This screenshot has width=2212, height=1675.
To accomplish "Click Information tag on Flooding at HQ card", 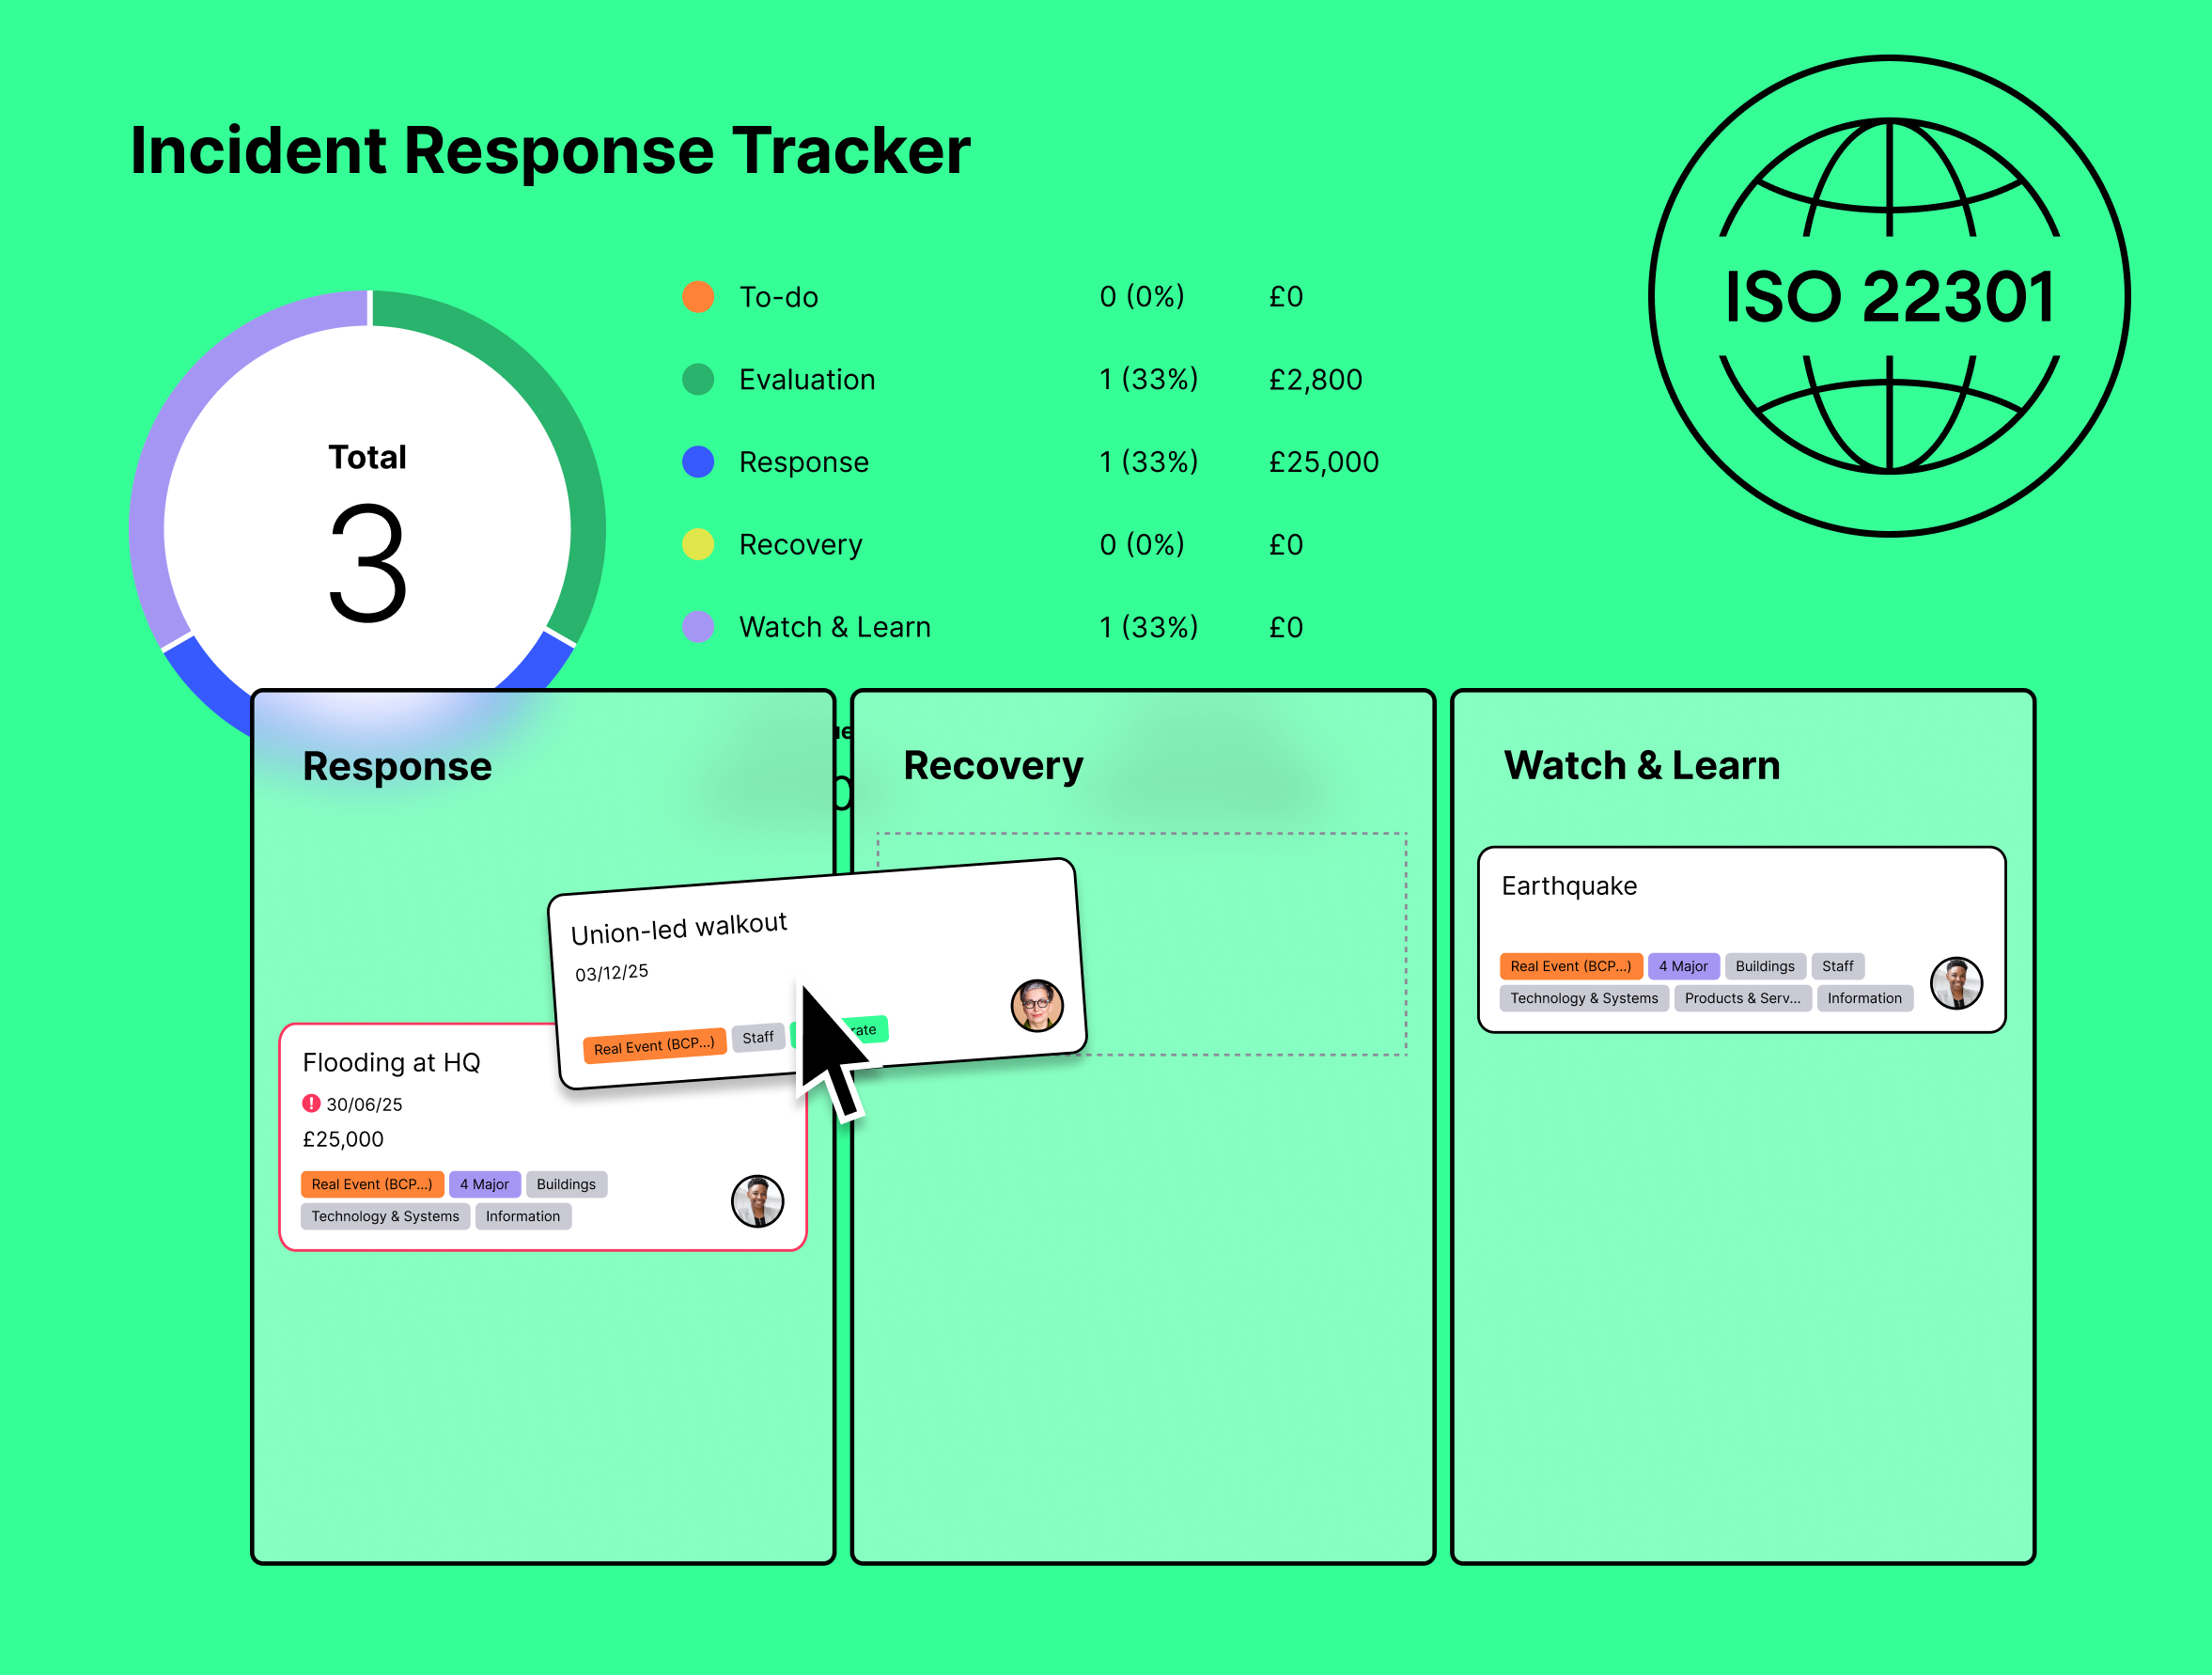I will pyautogui.click(x=523, y=1216).
